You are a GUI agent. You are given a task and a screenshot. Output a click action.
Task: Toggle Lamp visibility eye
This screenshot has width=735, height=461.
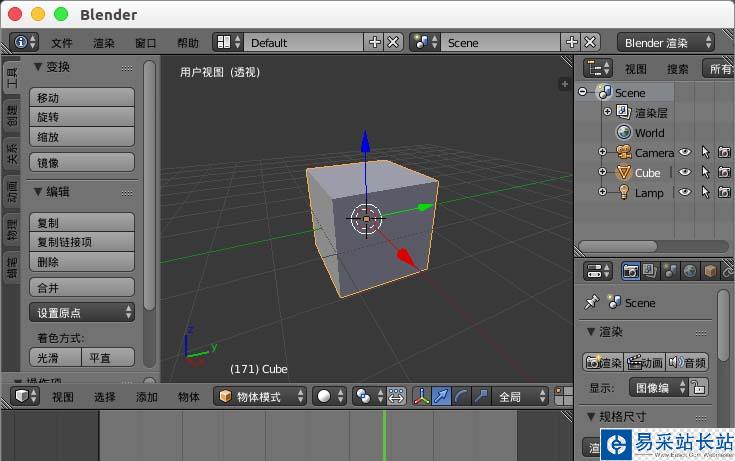click(685, 192)
